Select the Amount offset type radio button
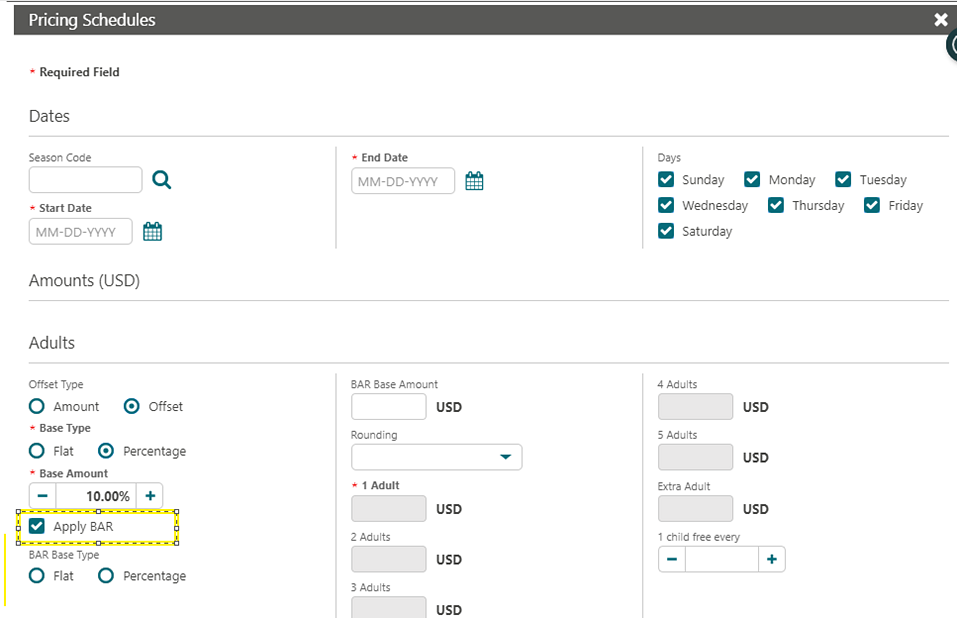 coord(37,406)
